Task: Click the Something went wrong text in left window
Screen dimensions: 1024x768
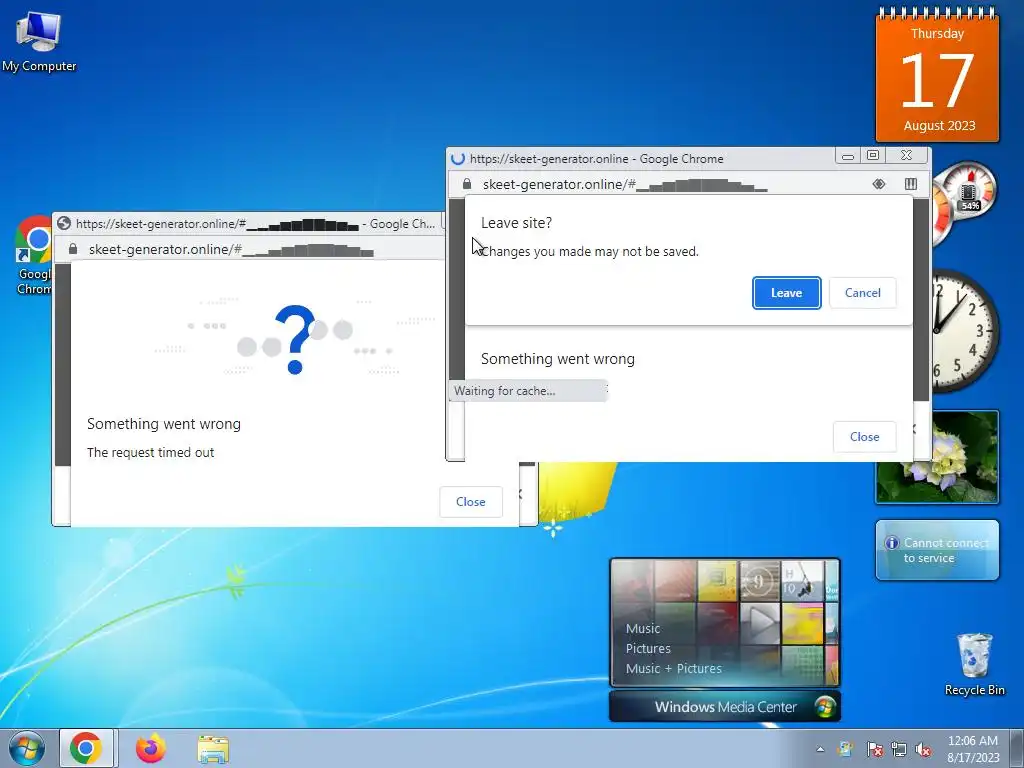Action: click(x=164, y=424)
